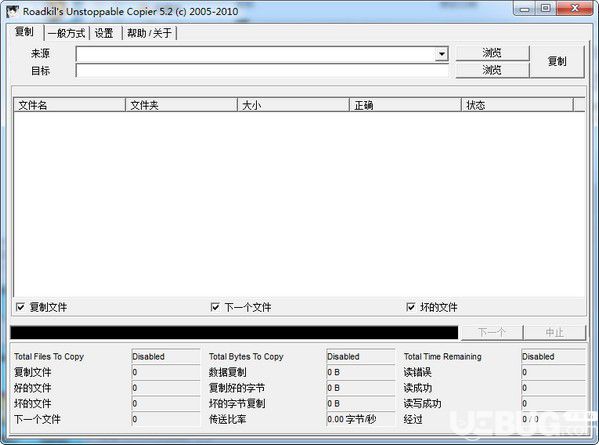
Task: Click the Total Bytes To Copy value box
Action: pos(361,356)
